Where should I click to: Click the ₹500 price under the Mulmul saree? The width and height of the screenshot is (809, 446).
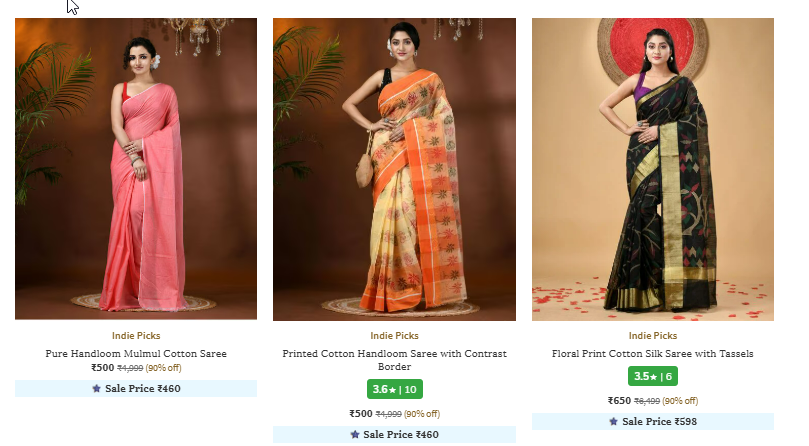pos(103,368)
